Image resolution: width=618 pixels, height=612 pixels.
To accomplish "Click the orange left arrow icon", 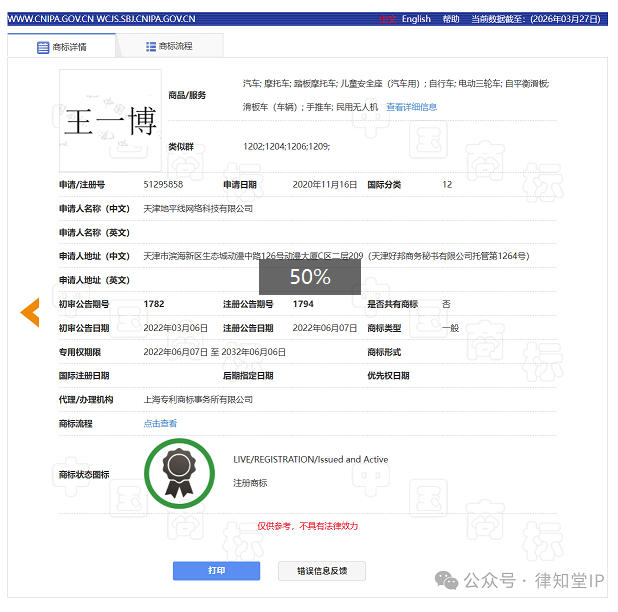I will tap(30, 313).
